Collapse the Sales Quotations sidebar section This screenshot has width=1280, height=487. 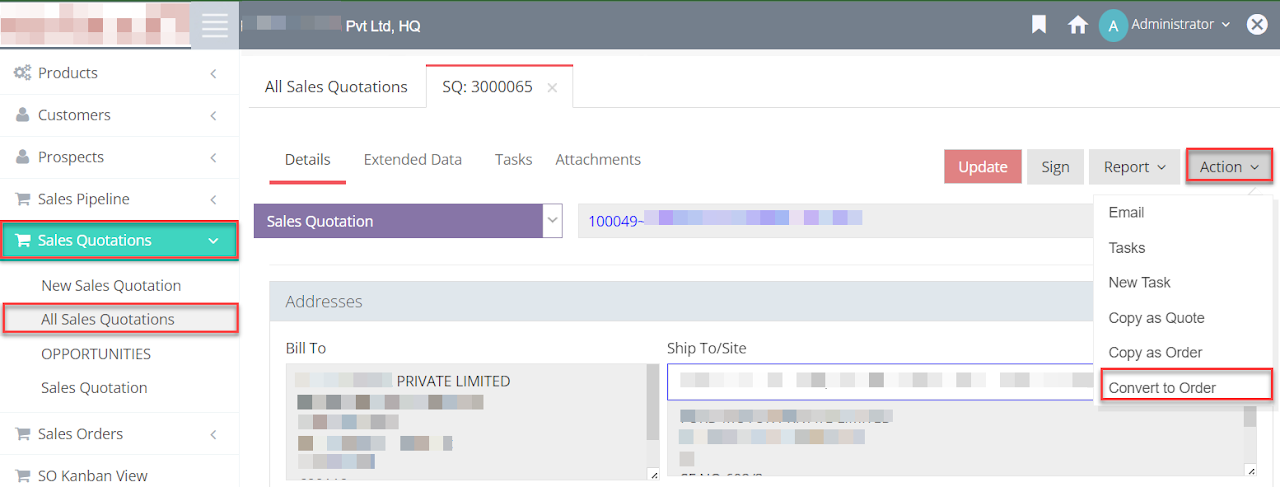pos(213,241)
